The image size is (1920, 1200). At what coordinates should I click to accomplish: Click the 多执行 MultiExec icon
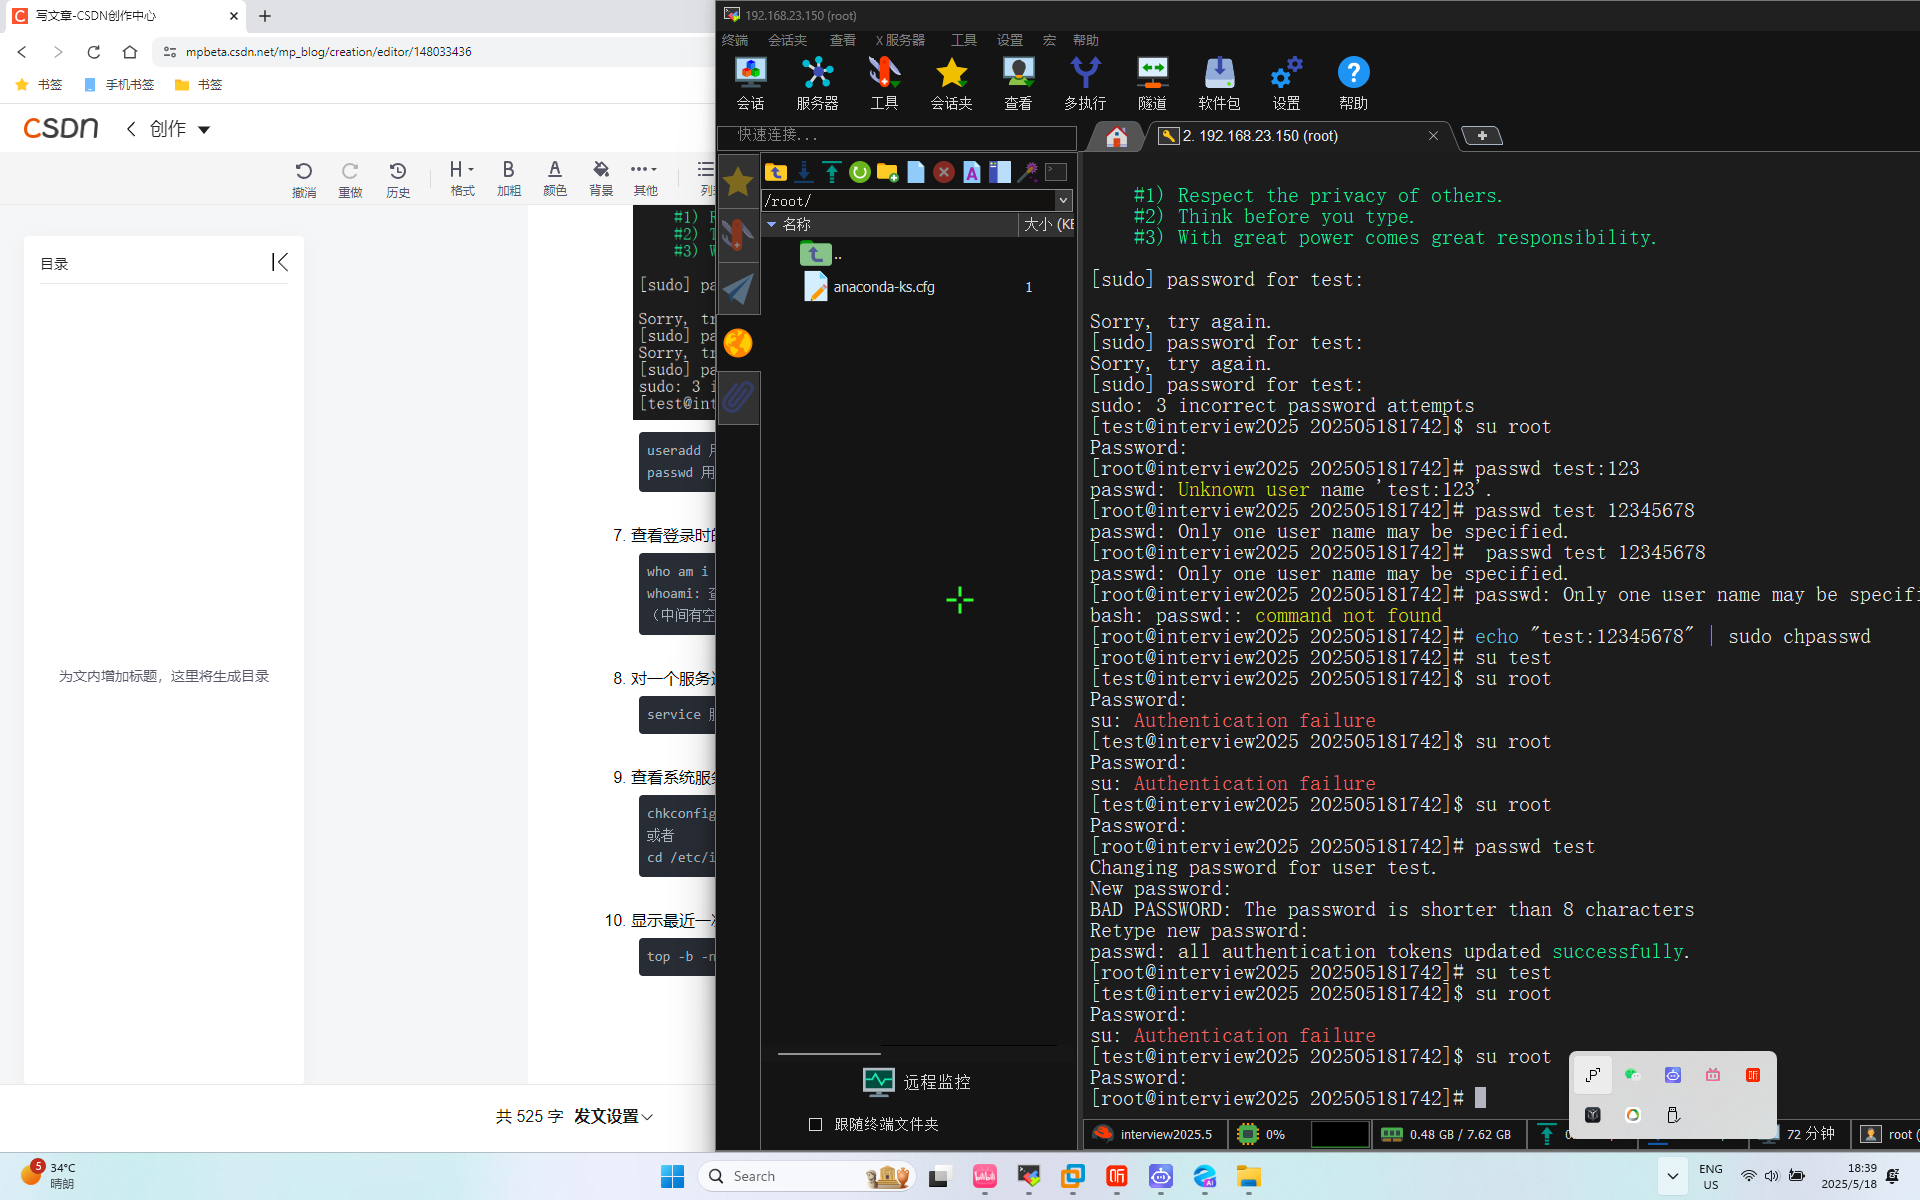point(1085,83)
